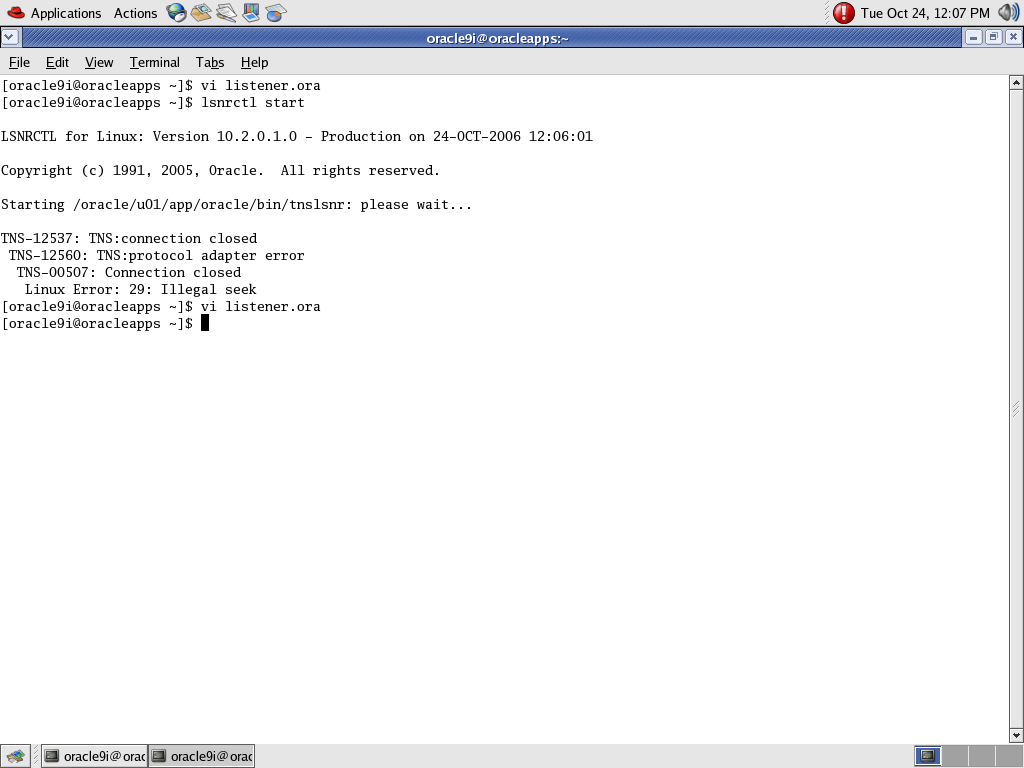Open the volume control speaker icon
The height and width of the screenshot is (768, 1024).
1008,13
